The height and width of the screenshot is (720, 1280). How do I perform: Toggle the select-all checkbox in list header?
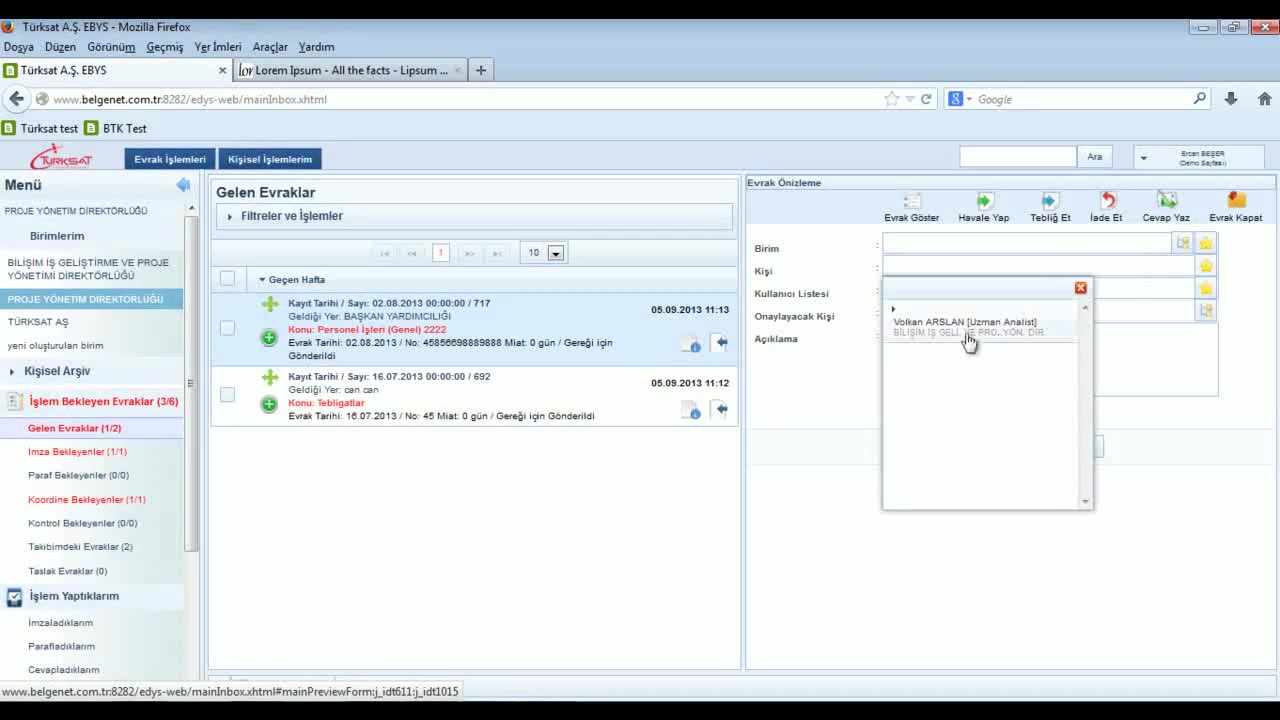click(227, 279)
